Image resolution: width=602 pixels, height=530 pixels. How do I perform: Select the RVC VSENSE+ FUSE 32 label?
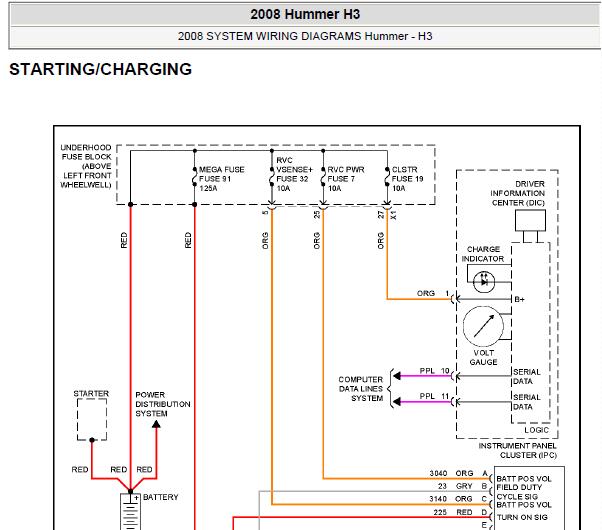294,174
